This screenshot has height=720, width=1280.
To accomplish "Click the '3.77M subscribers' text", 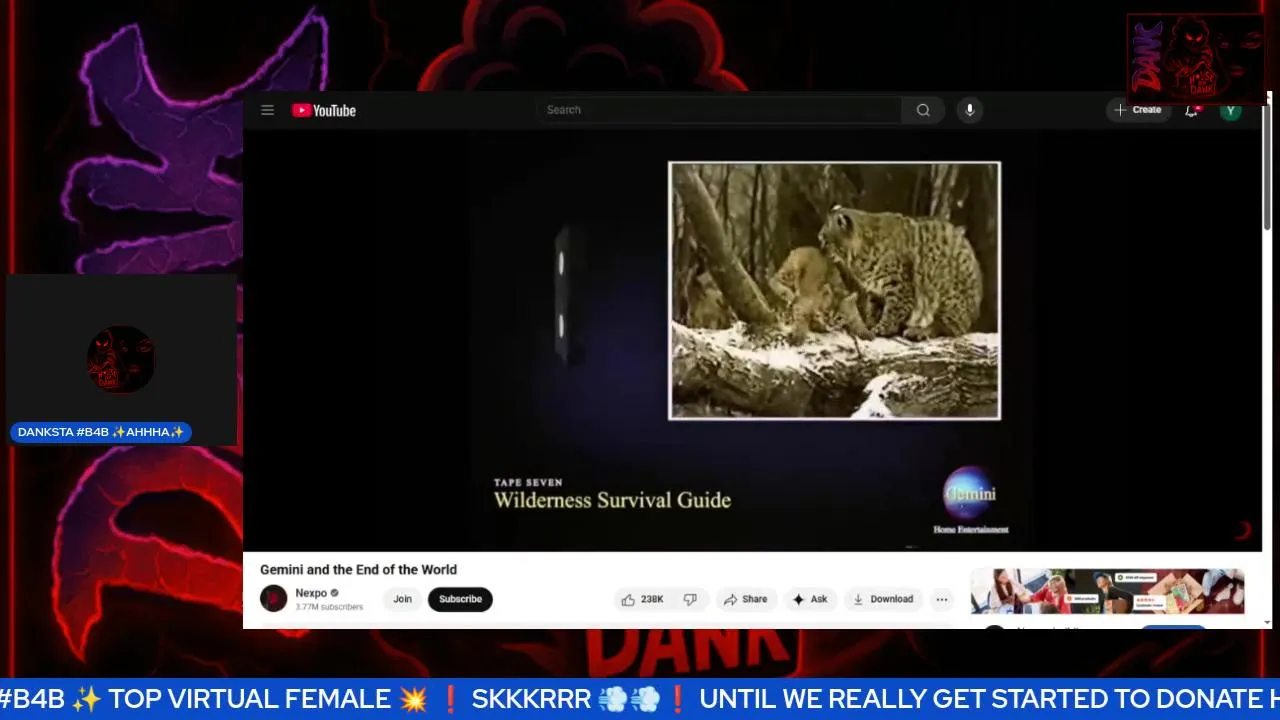I will (329, 607).
